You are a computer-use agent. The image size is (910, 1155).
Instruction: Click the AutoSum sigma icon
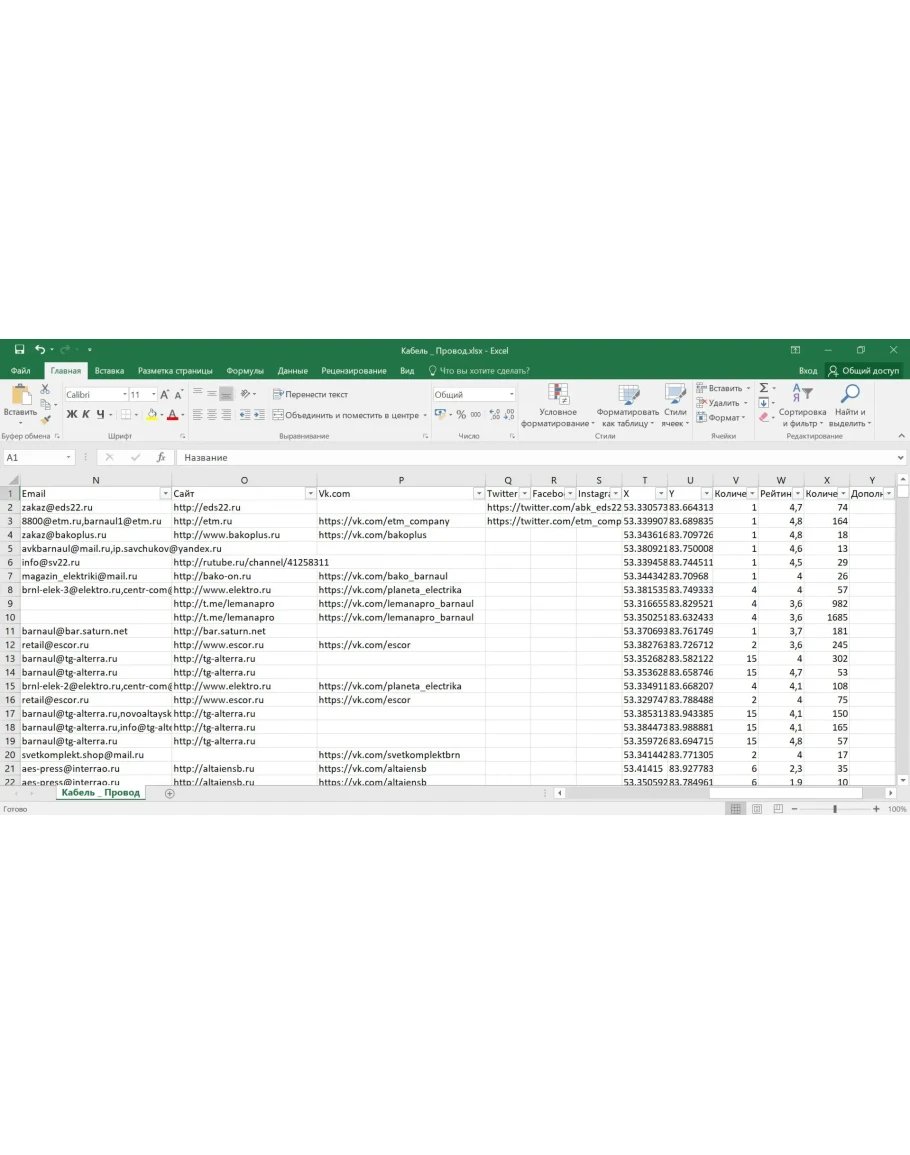point(764,388)
